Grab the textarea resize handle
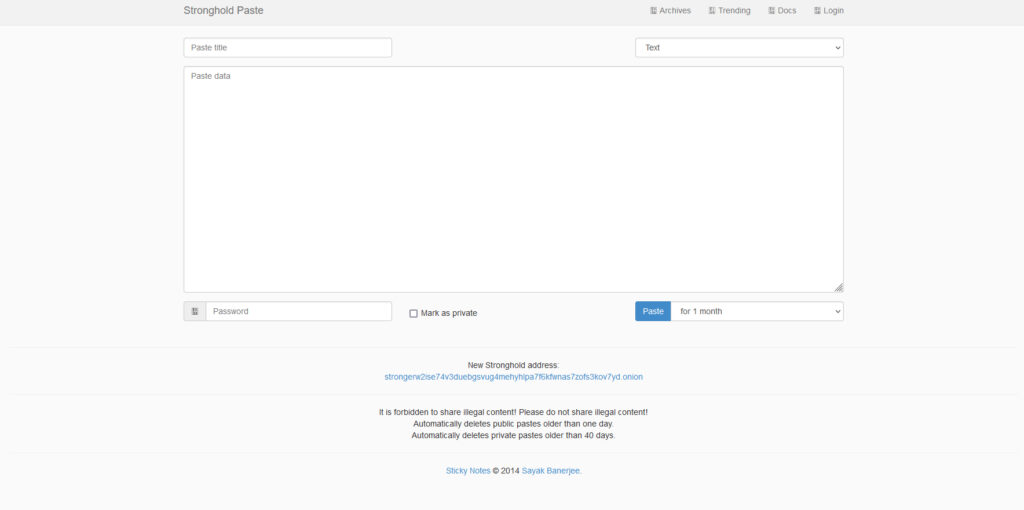 [839, 287]
